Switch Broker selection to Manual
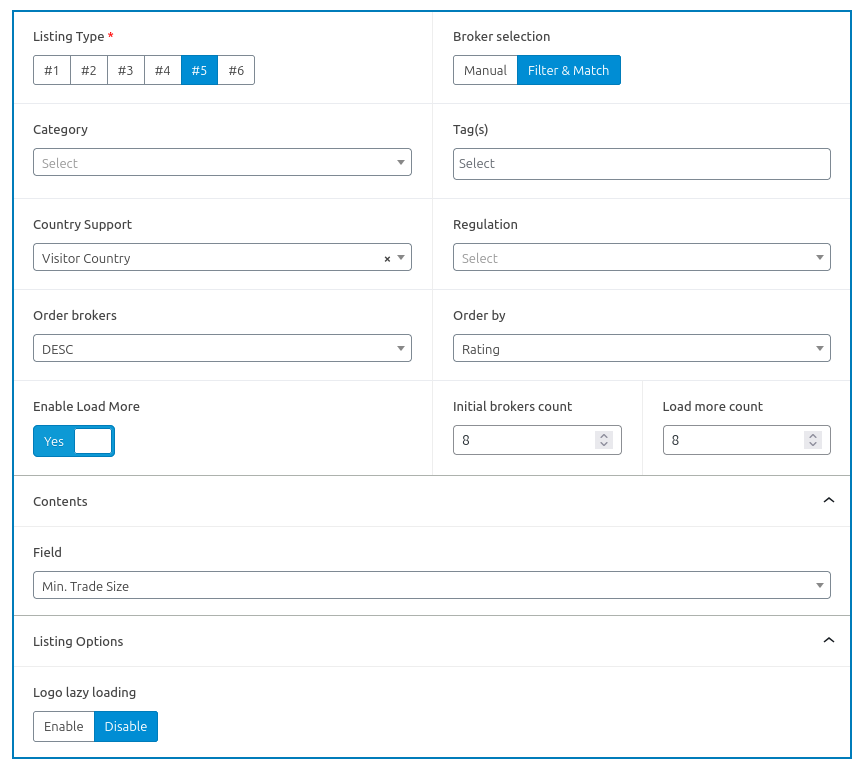The image size is (862, 764). pyautogui.click(x=485, y=70)
